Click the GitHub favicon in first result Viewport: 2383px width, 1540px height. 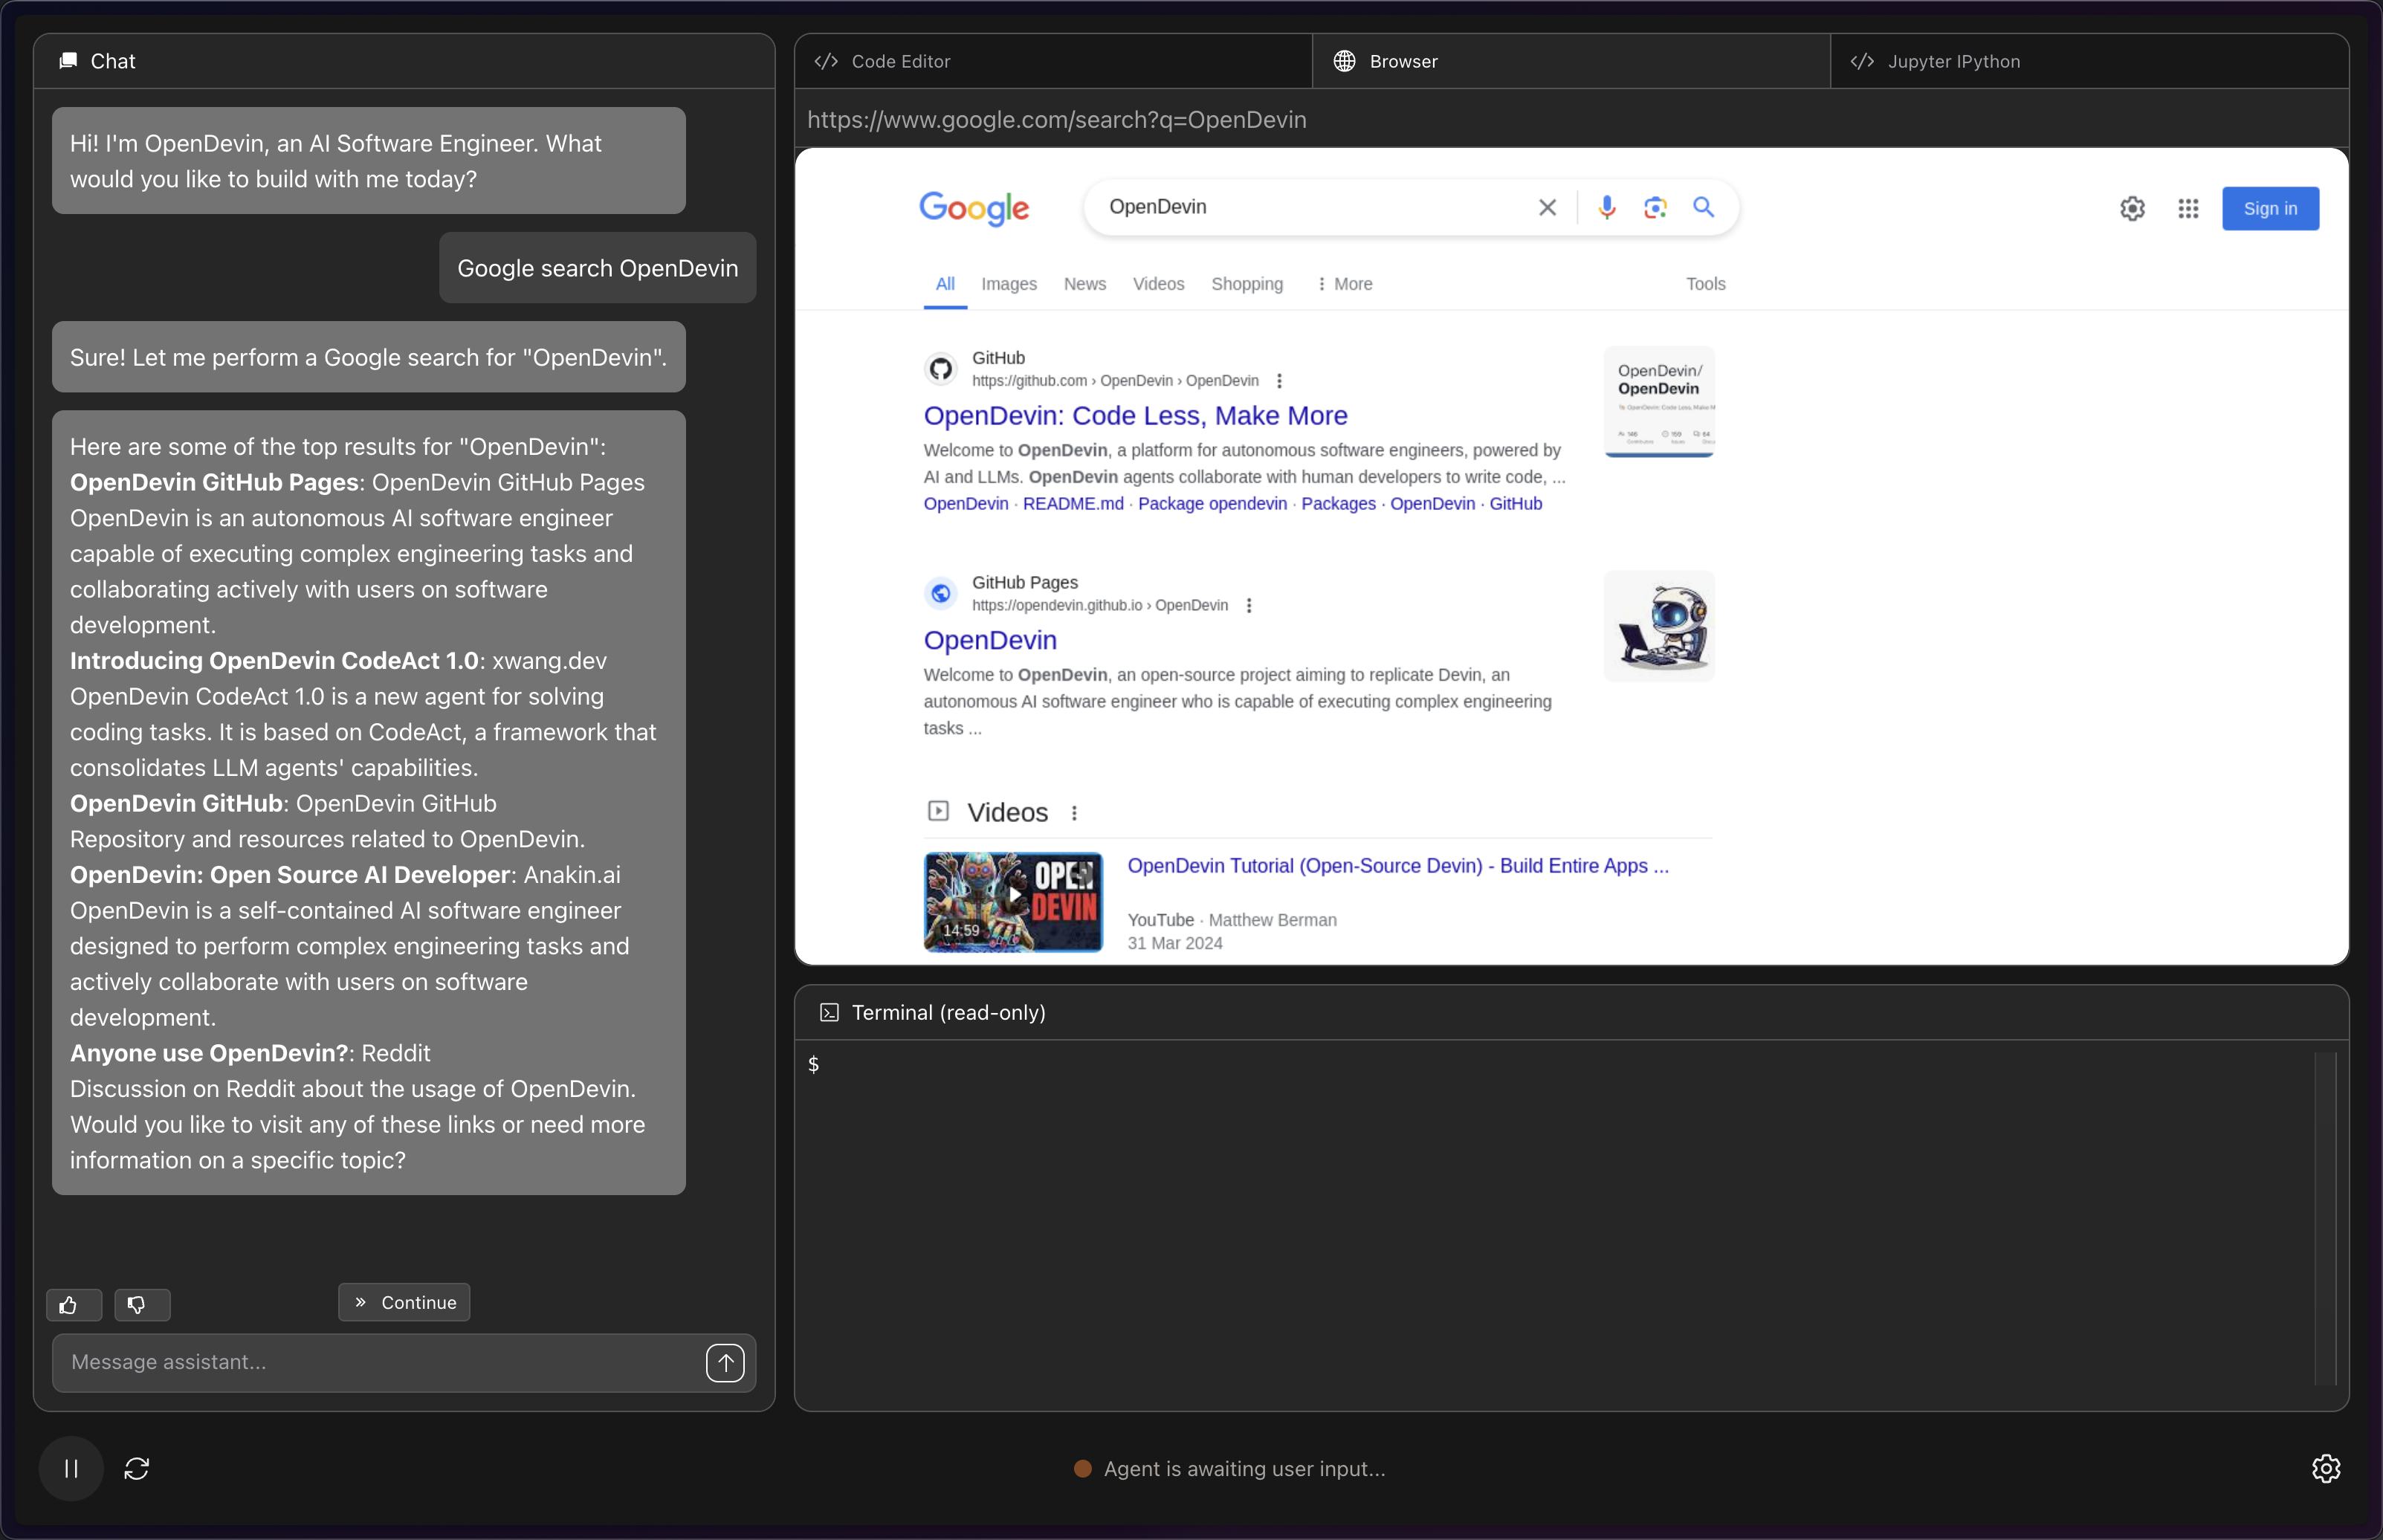pos(940,369)
